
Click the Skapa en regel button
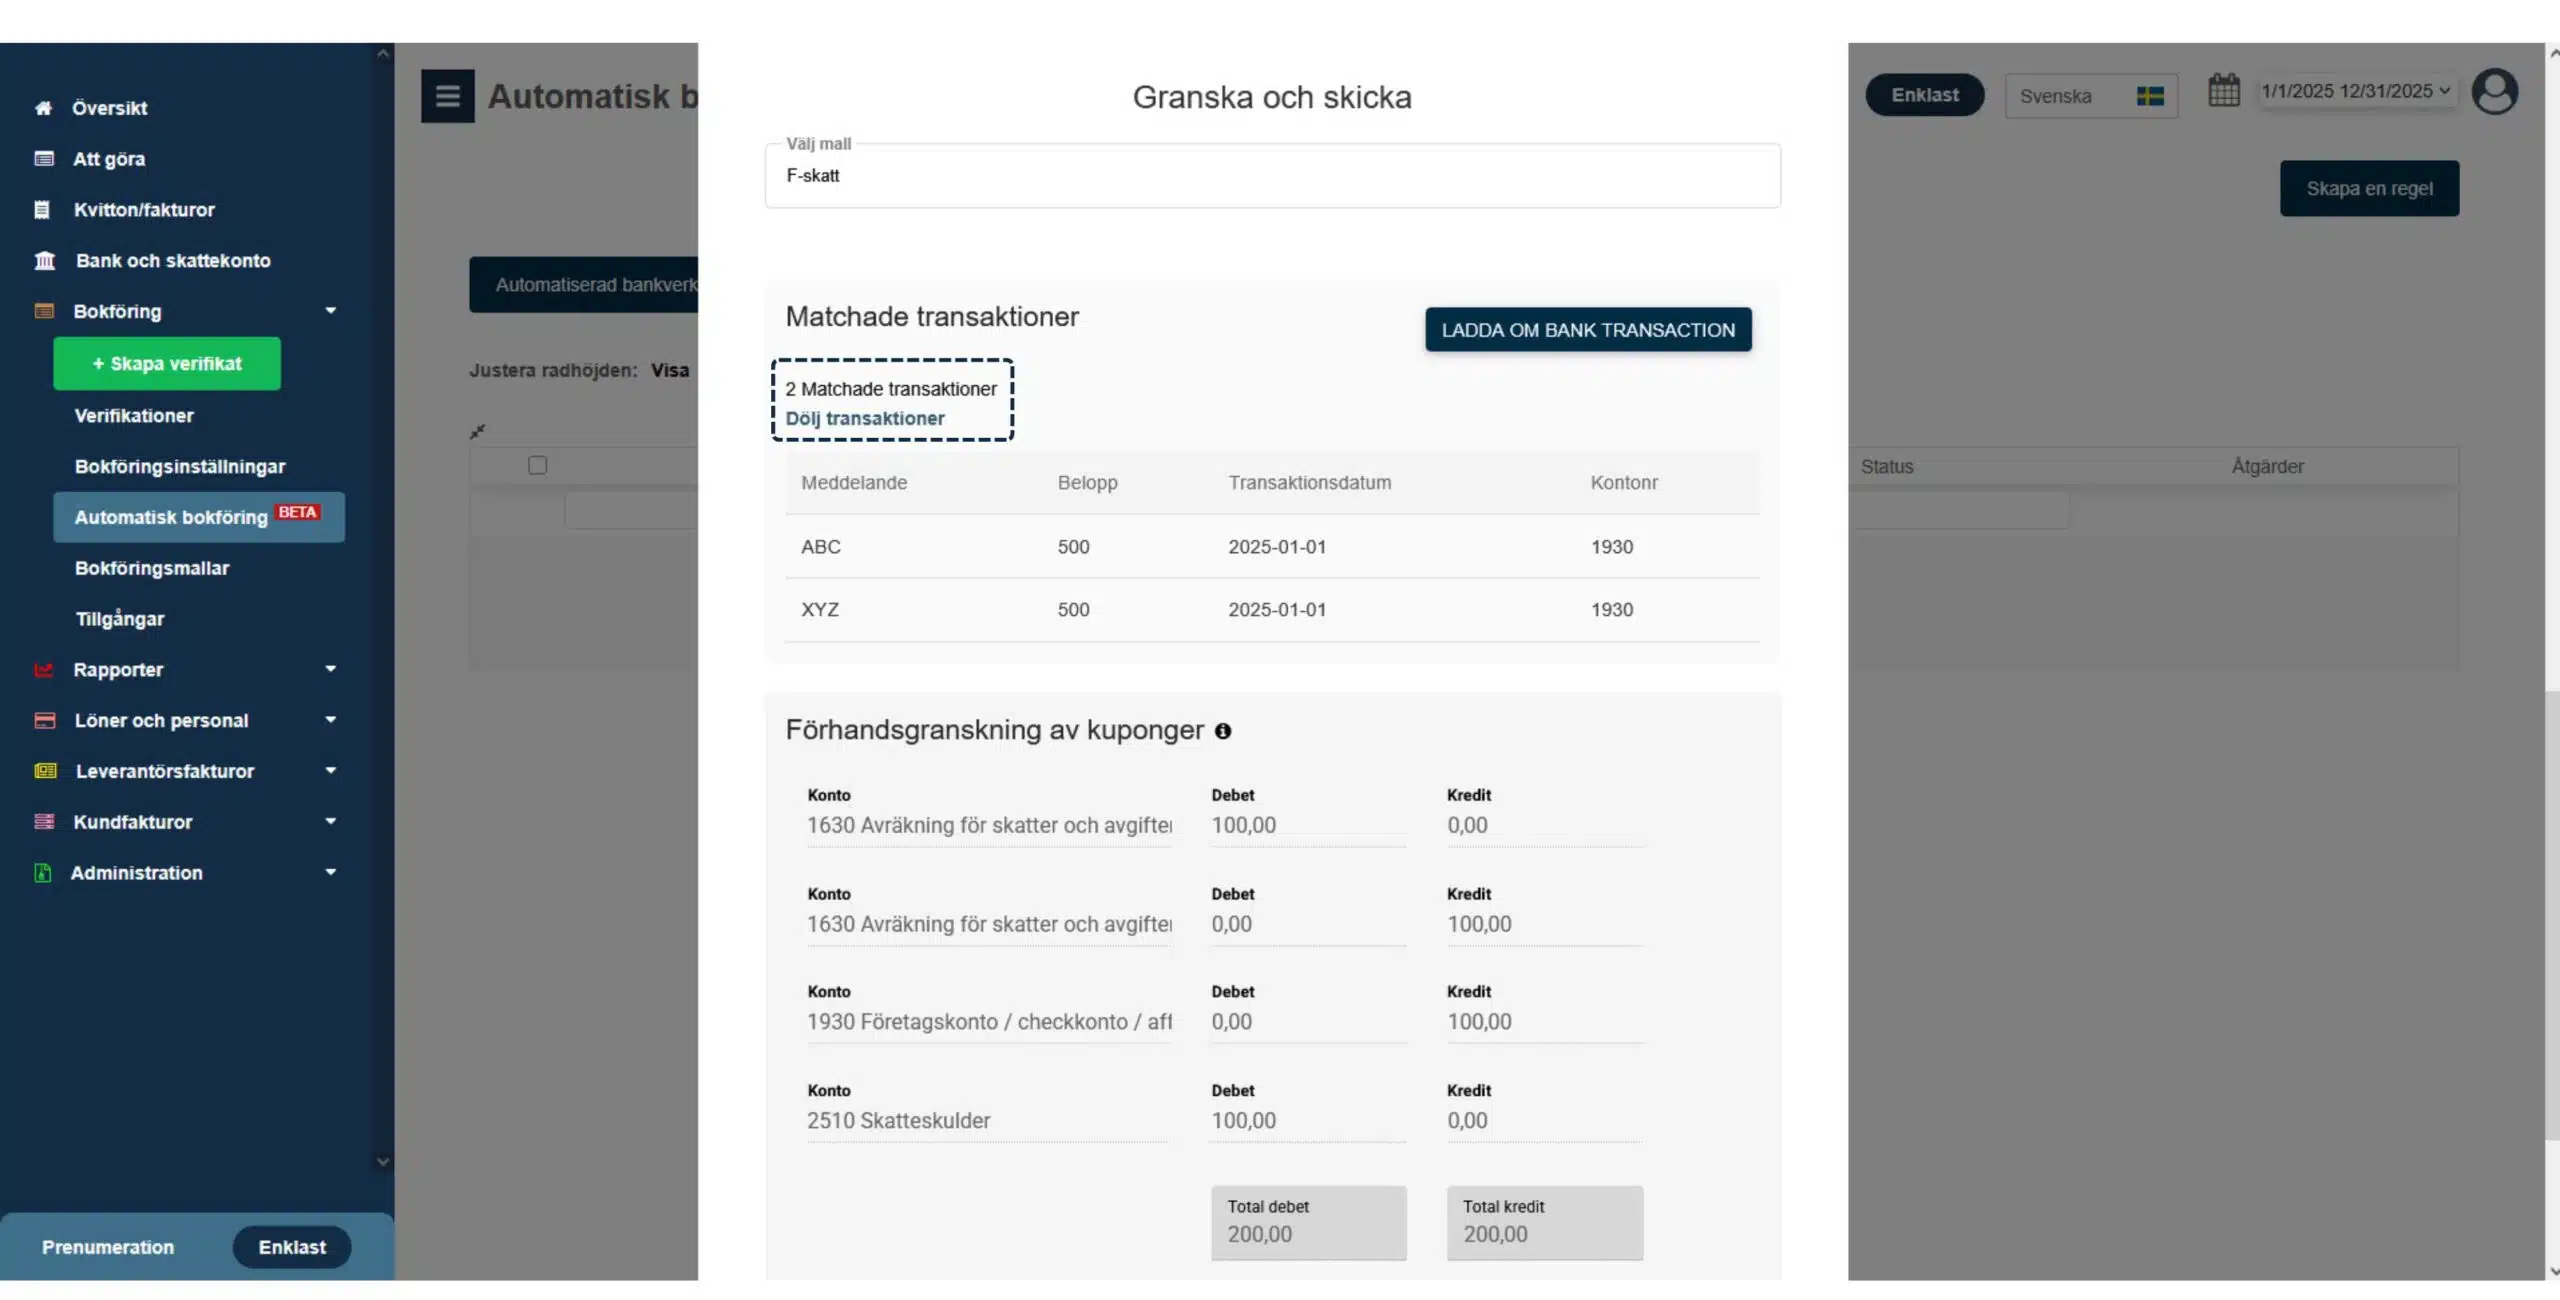2369,189
